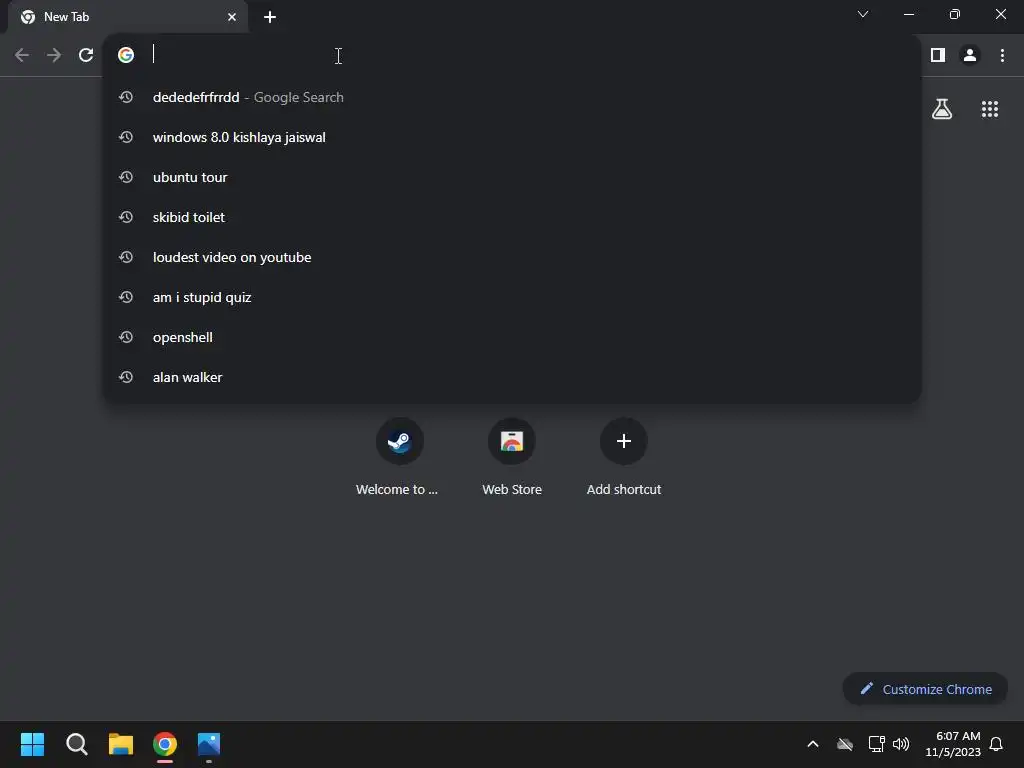The image size is (1024, 768).
Task: Open the Windows Start menu
Action: (x=32, y=744)
